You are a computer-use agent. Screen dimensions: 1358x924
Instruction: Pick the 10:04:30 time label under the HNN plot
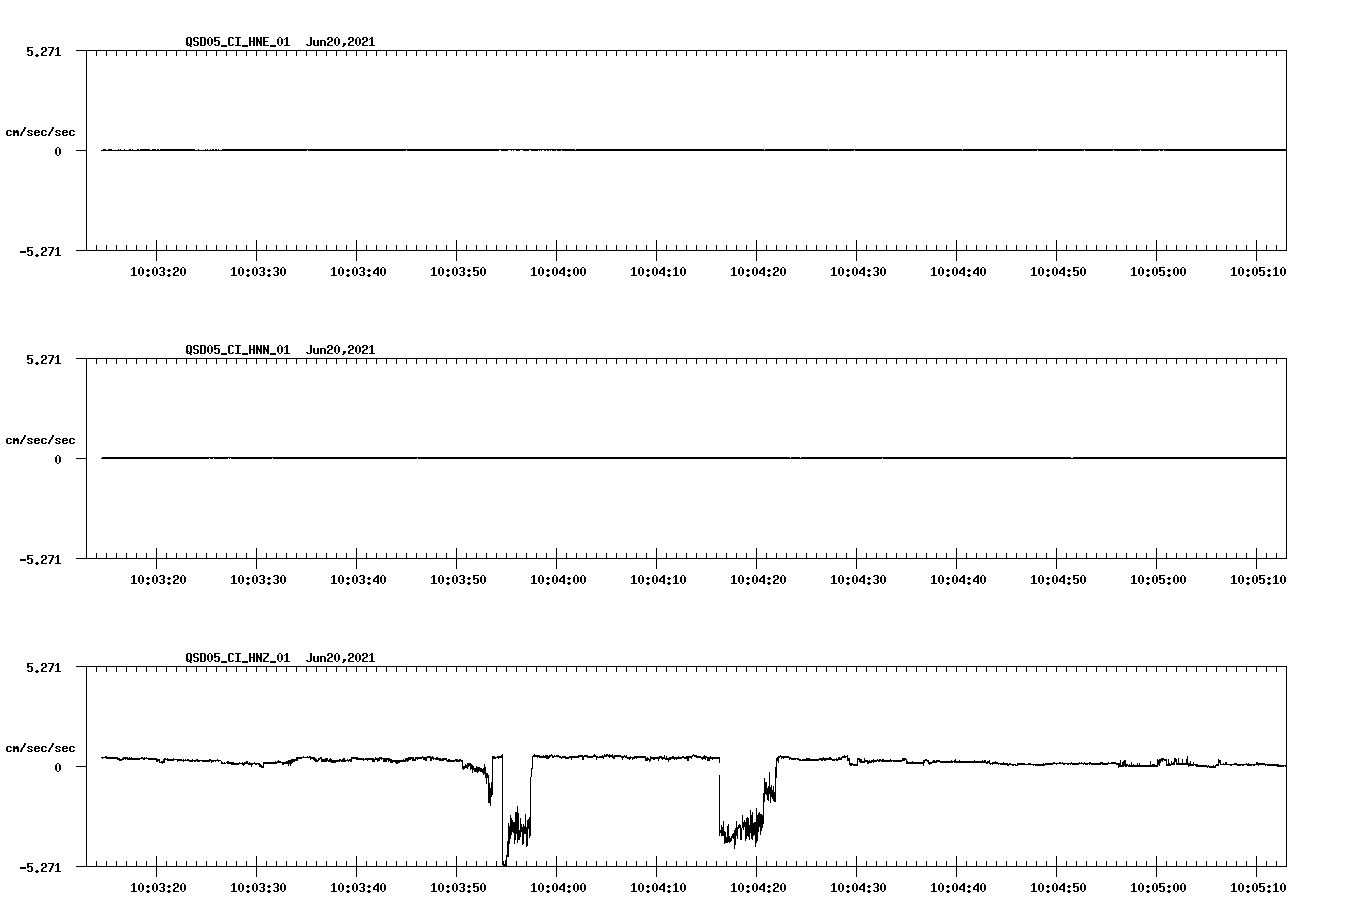click(x=858, y=580)
